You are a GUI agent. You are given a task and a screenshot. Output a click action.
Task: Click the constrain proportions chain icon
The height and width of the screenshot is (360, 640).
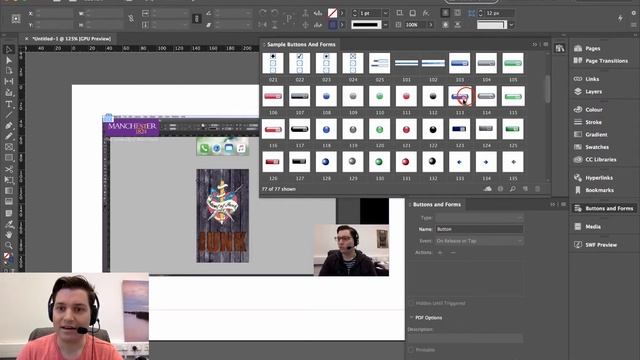click(131, 18)
